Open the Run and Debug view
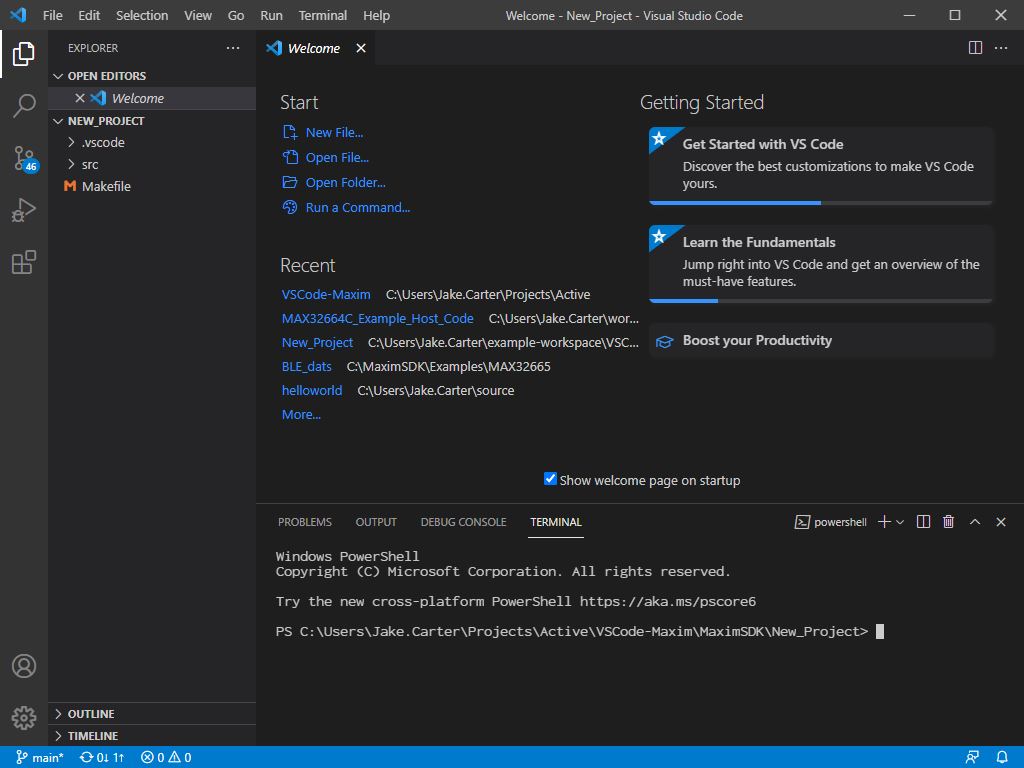The height and width of the screenshot is (768, 1024). (24, 210)
